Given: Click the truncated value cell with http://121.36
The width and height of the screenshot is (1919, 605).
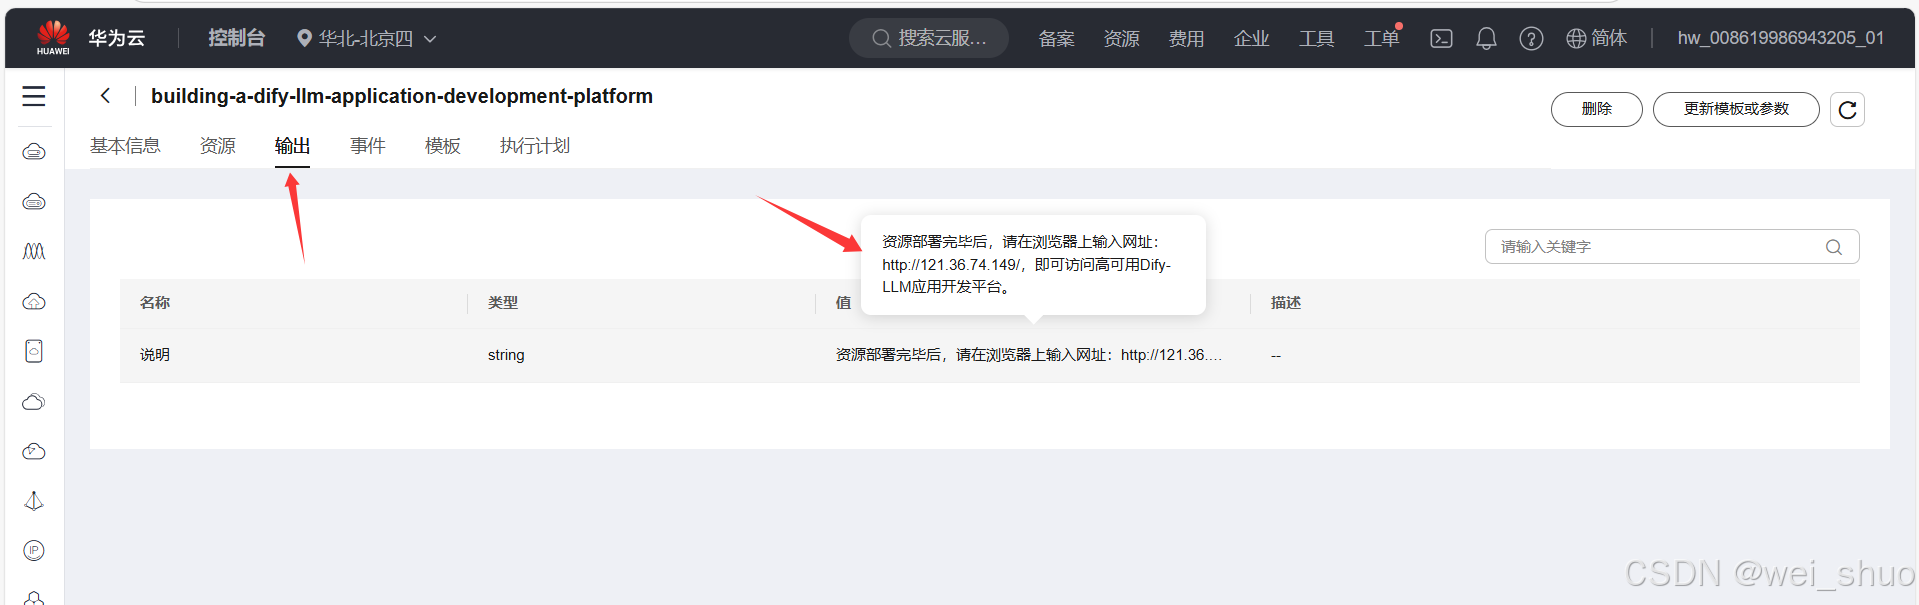Looking at the screenshot, I should 1028,355.
